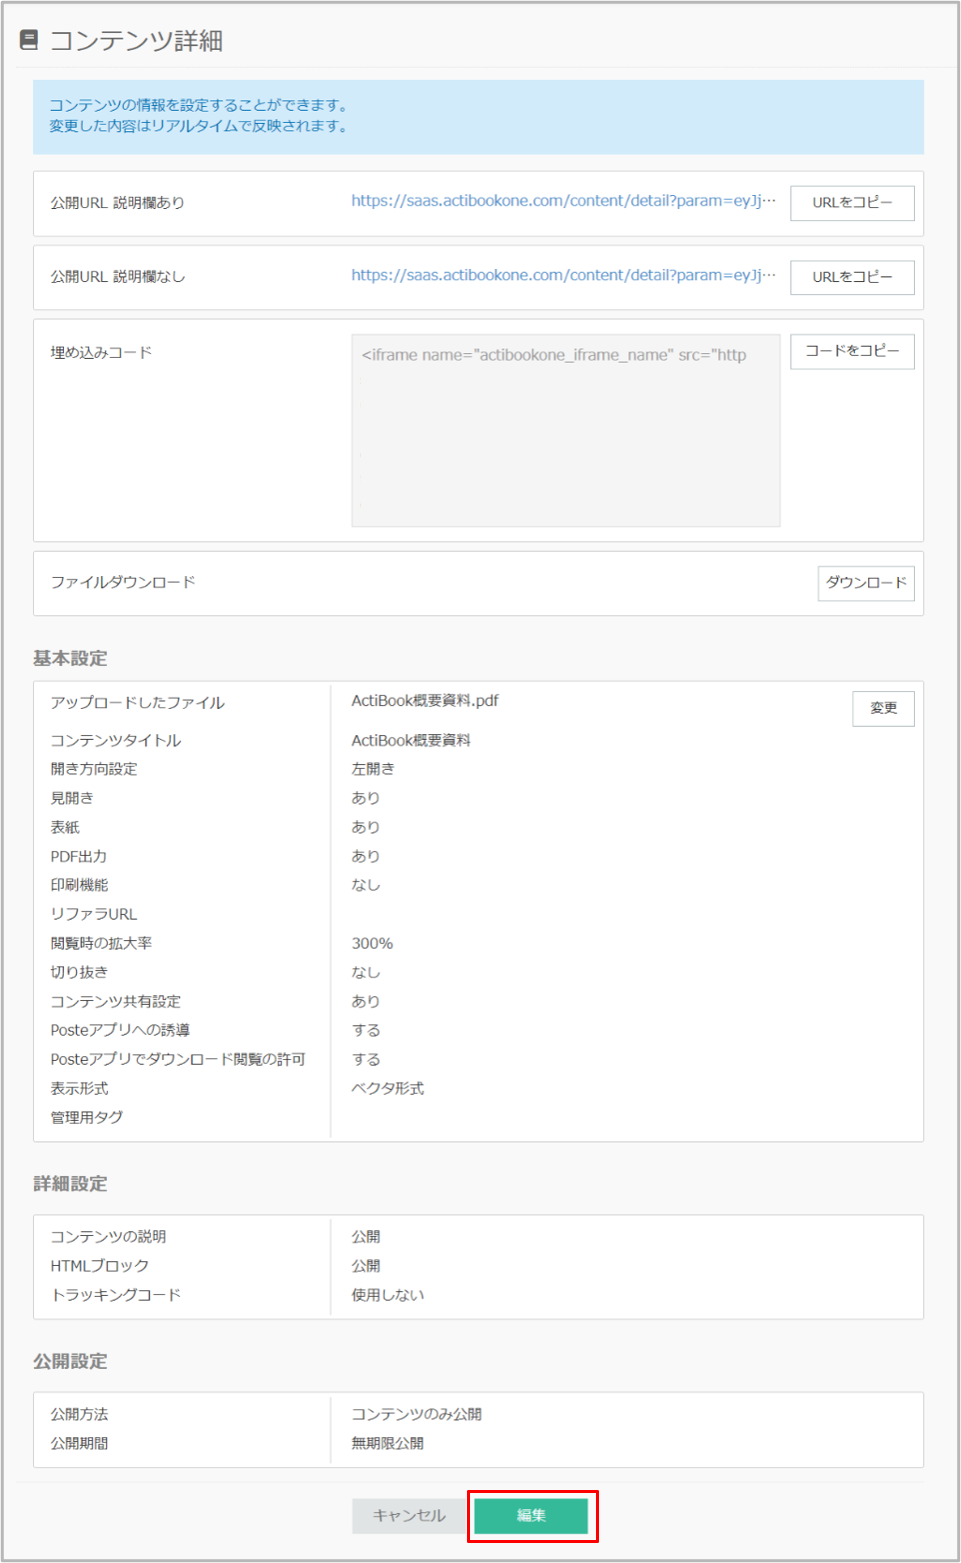
Task: Click the 300% zoom rate value
Action: (x=371, y=942)
